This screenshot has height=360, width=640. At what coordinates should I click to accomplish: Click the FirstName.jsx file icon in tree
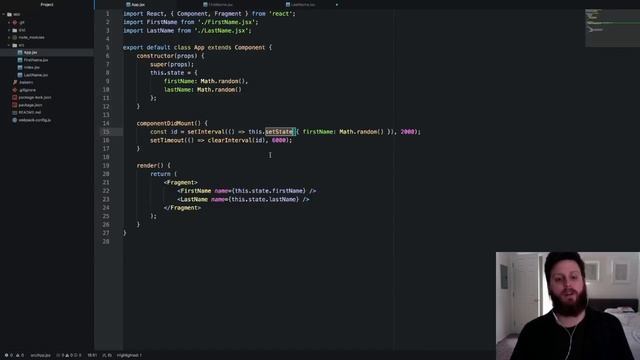click(x=20, y=60)
